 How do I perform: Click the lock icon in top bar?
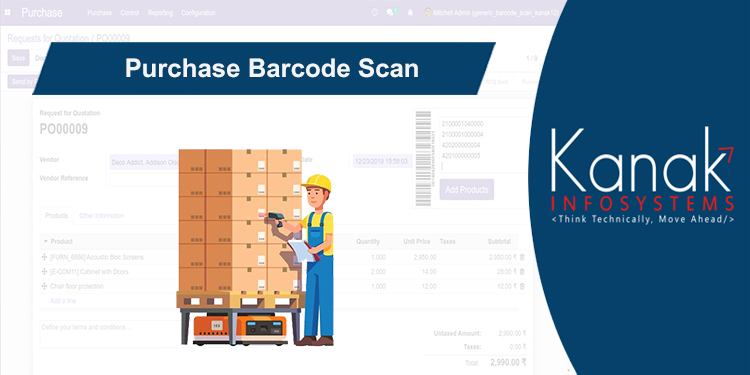point(410,13)
